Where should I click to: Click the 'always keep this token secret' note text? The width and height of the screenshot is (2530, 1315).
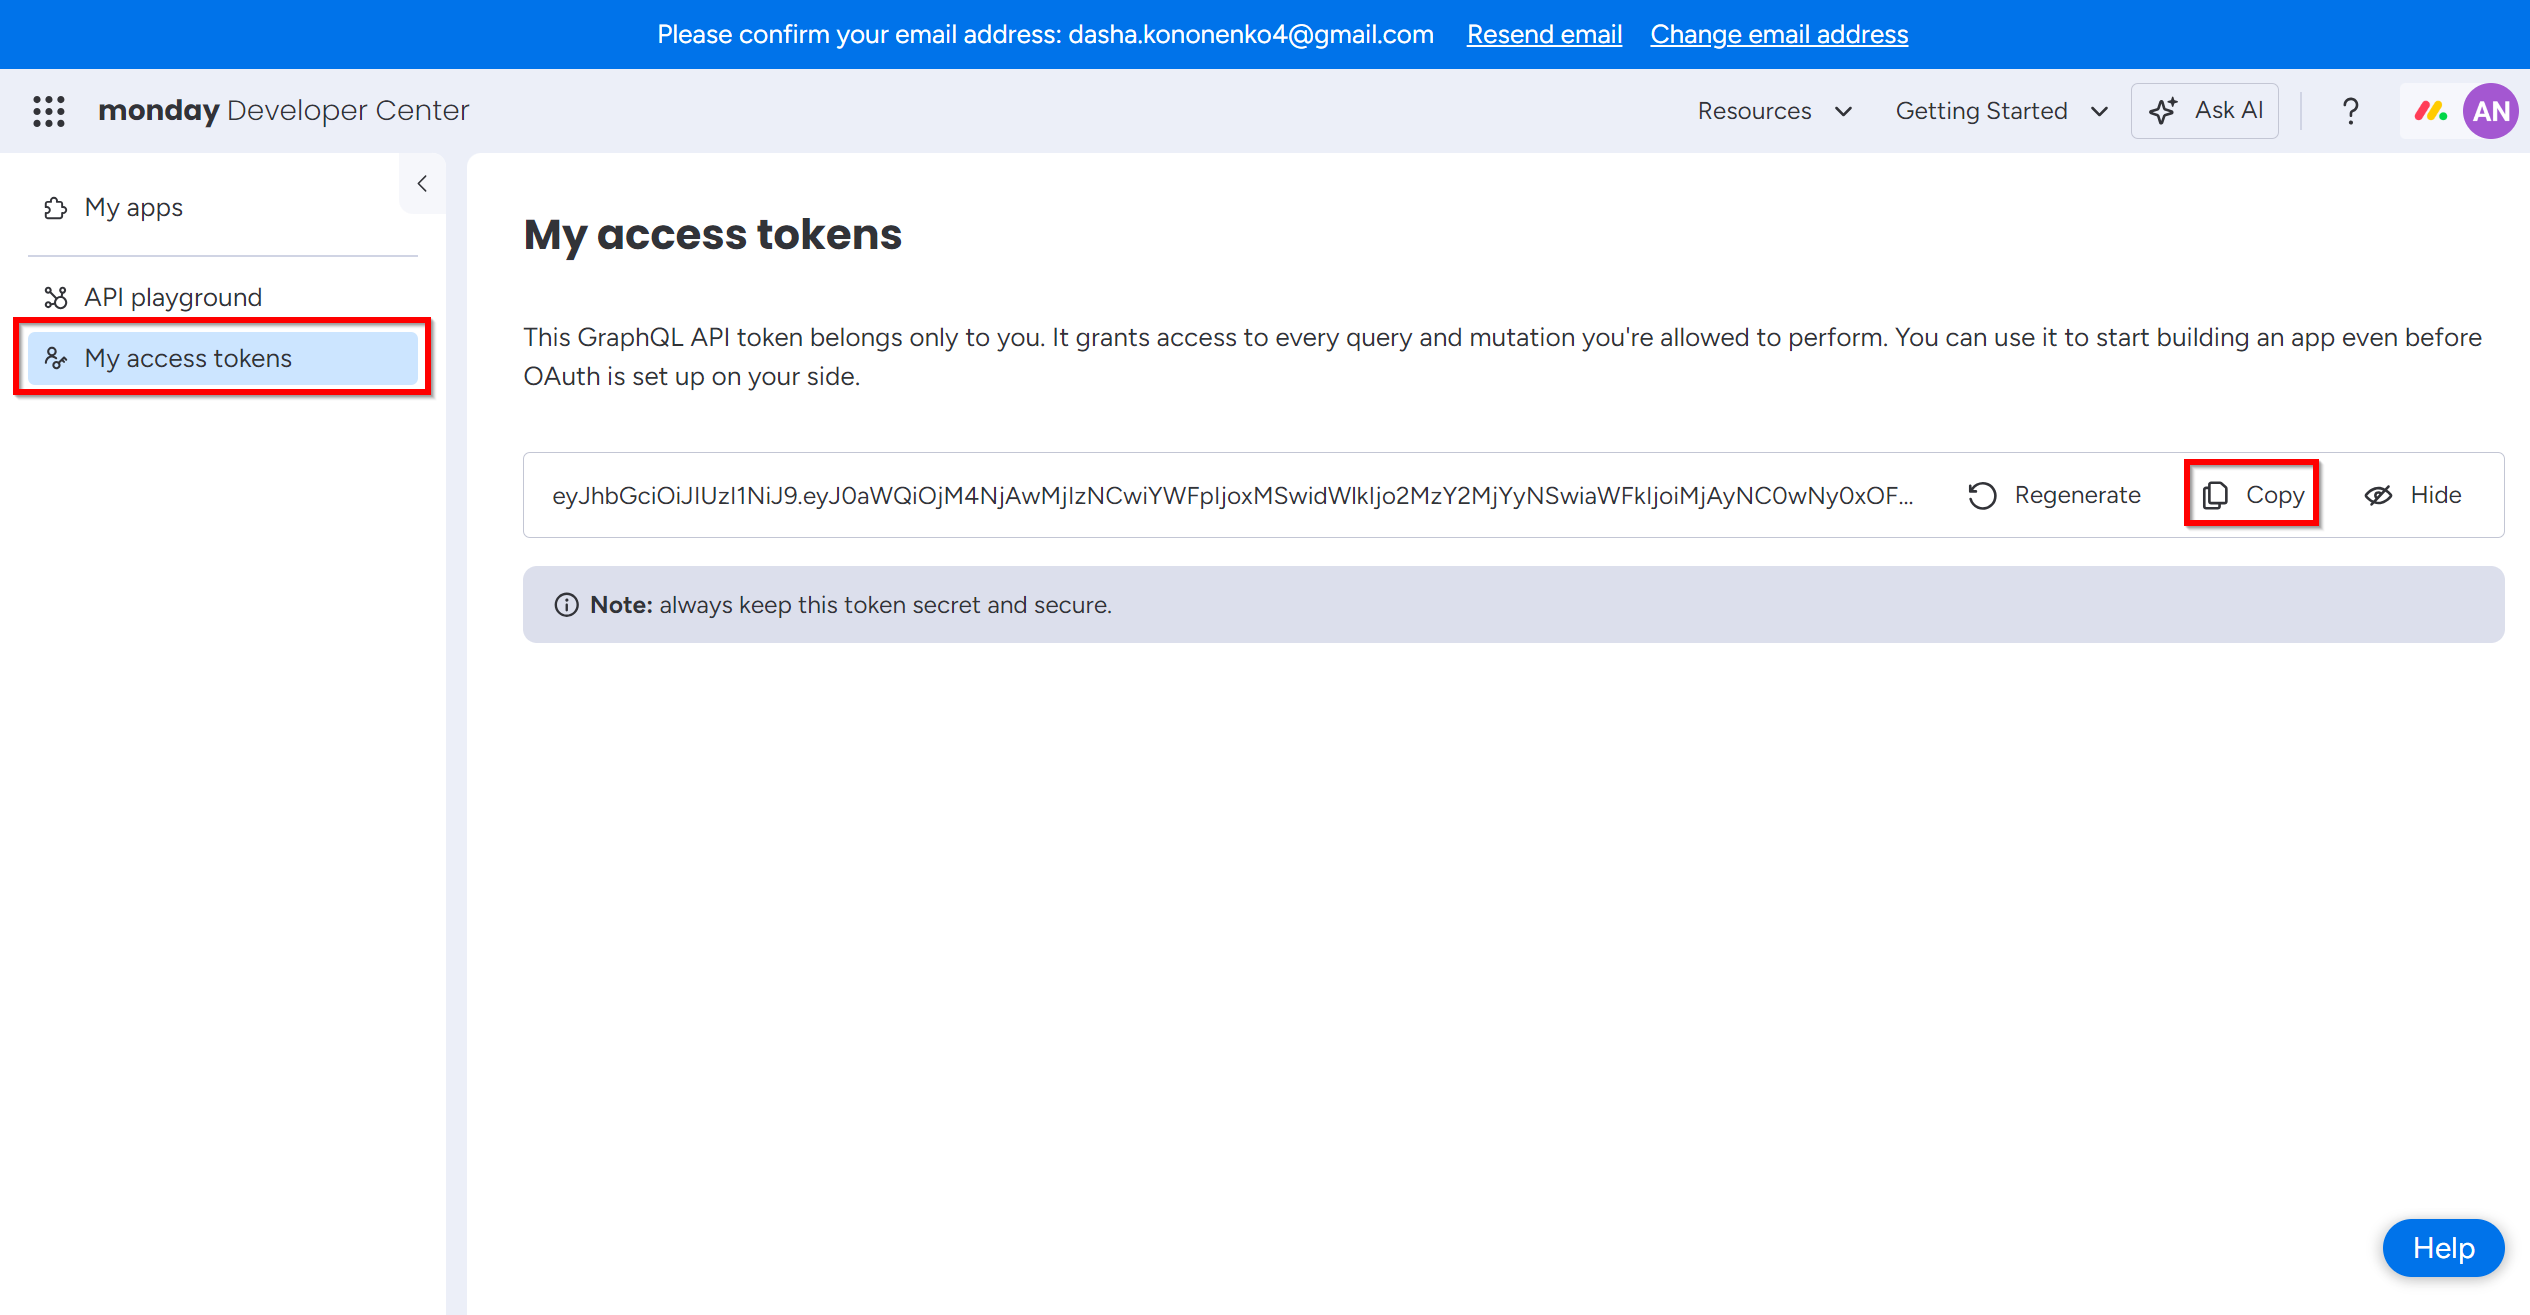[x=885, y=605]
